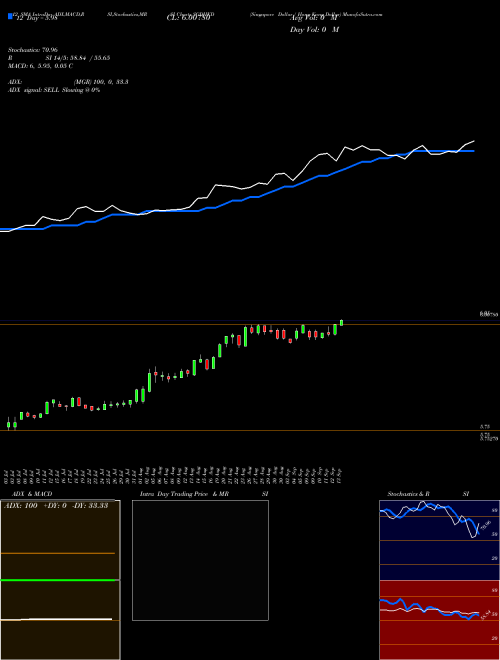Viewport: 500px width, 660px height.
Task: Click 'Intra Day Trading Price & MR' title
Action: point(184,494)
